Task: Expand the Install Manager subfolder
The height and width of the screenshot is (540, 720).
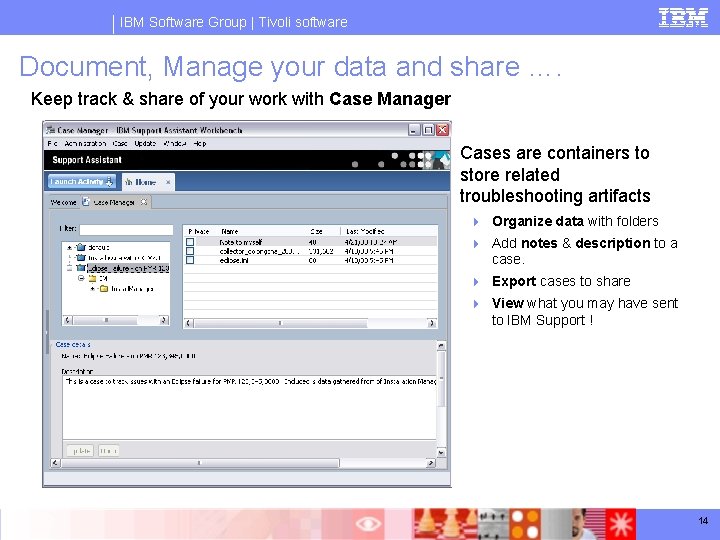Action: [92, 289]
